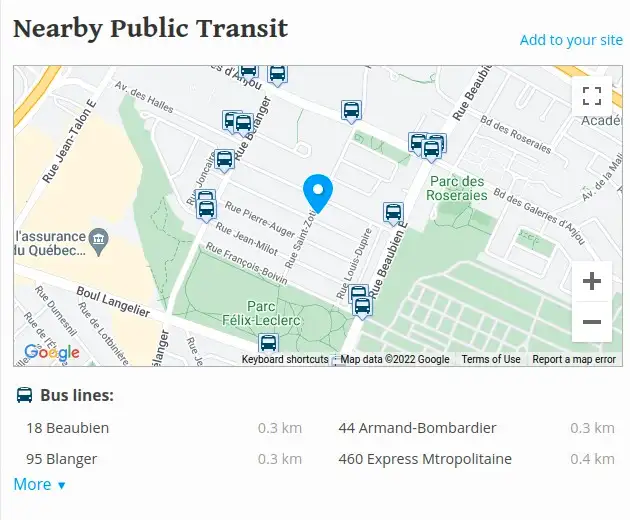Open the museum marker near l'assurance du Québec

98,241
